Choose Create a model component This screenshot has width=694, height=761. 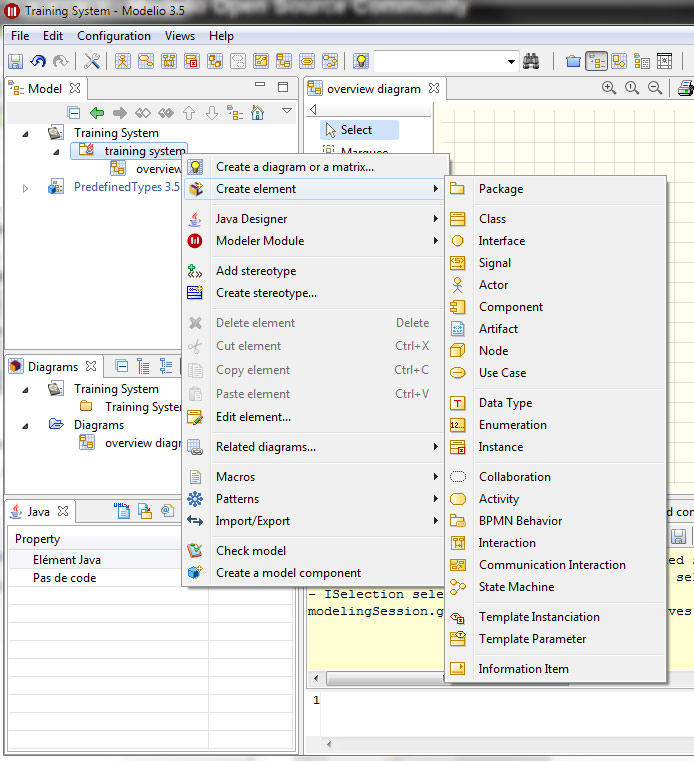(314, 573)
